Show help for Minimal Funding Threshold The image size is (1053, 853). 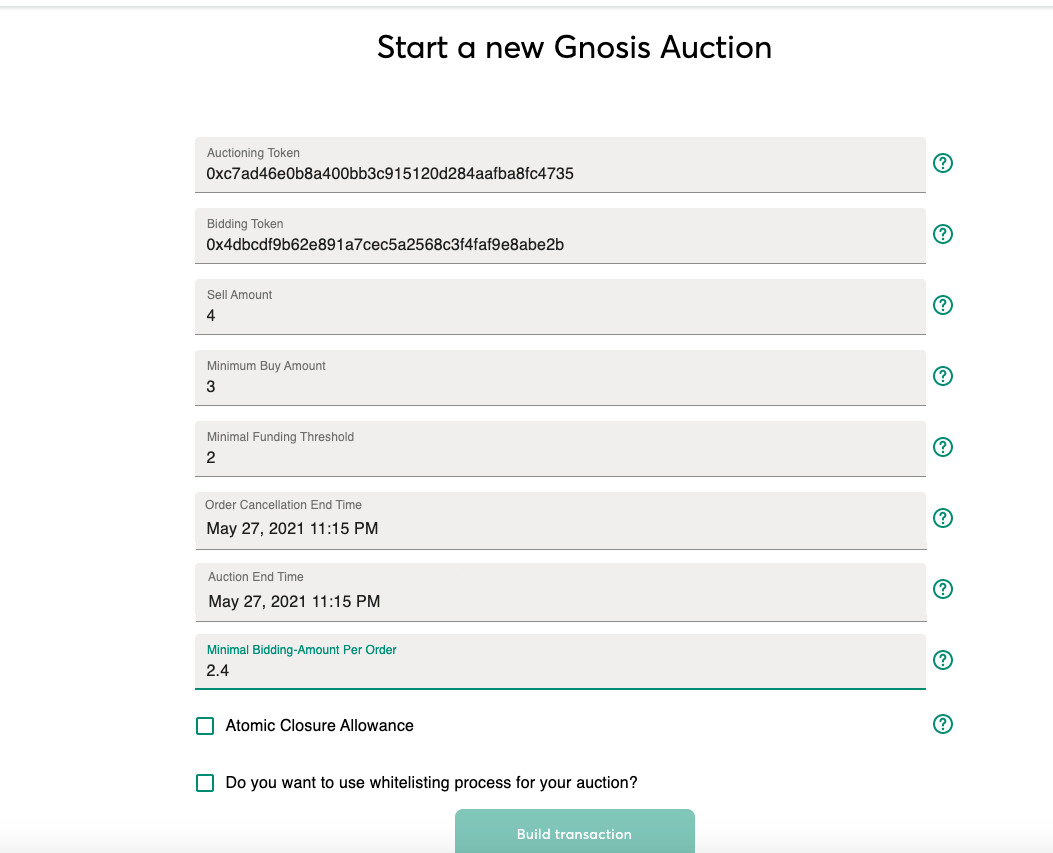[x=942, y=447]
